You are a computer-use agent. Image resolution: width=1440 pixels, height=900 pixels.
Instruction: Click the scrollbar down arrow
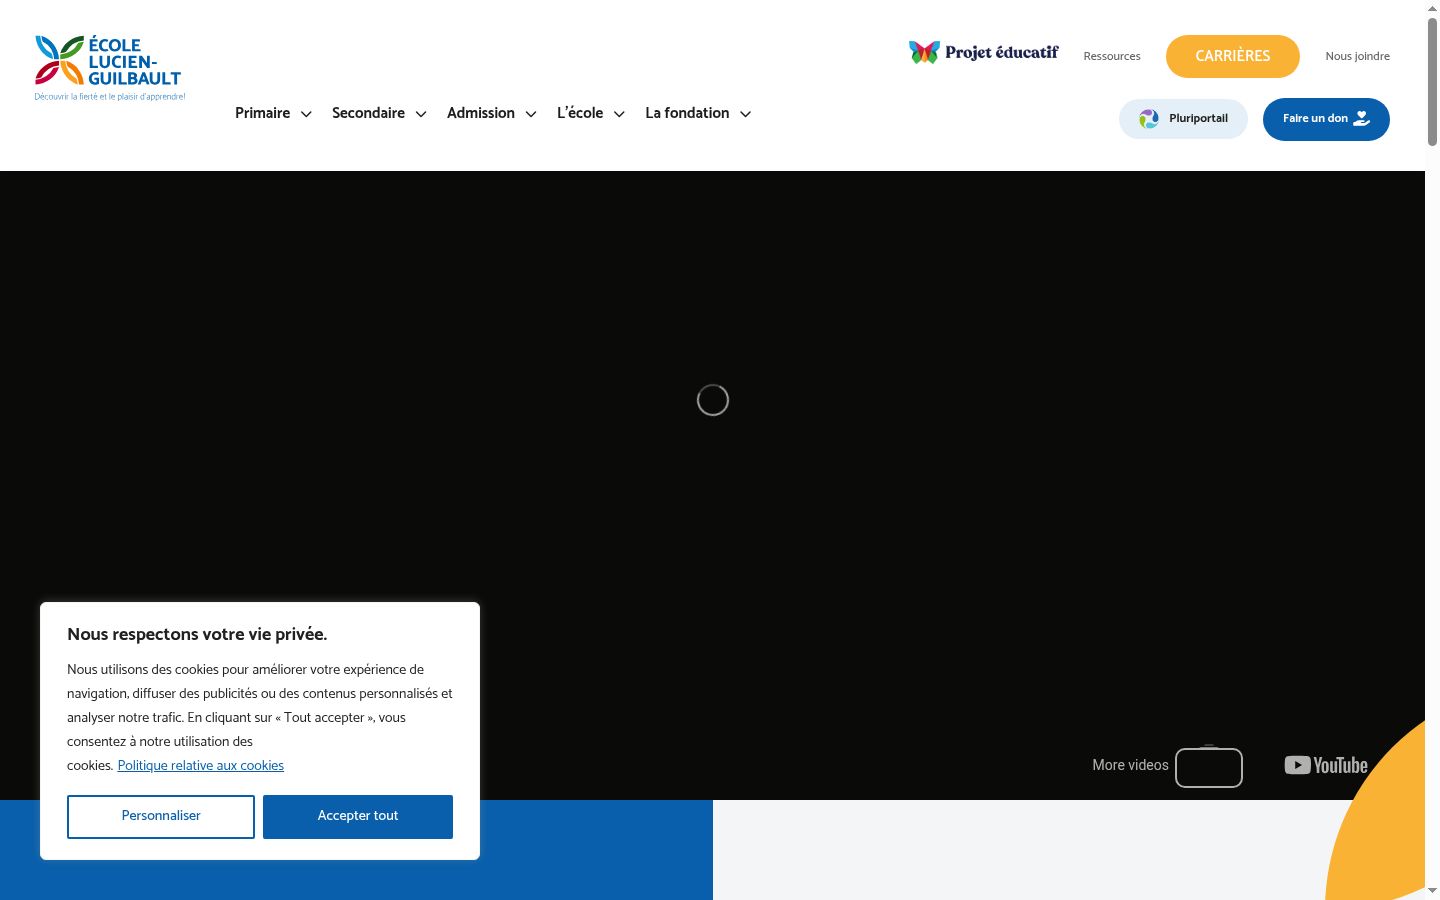pos(1432,890)
